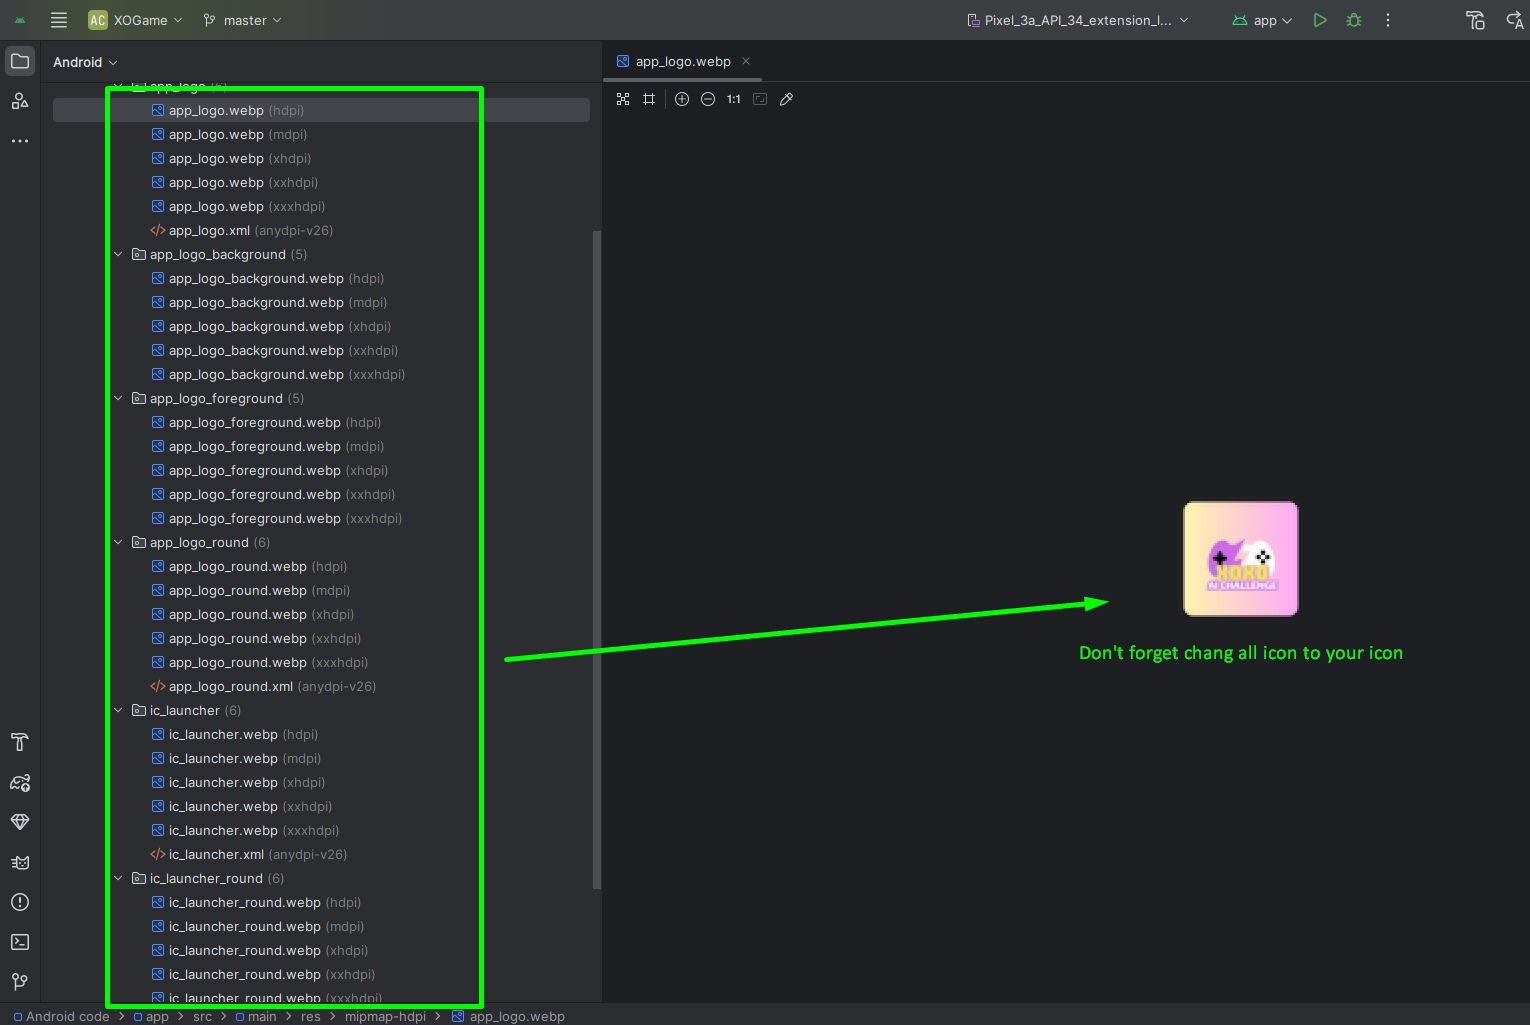Open the Build tool window hammer icon

pyautogui.click(x=20, y=742)
